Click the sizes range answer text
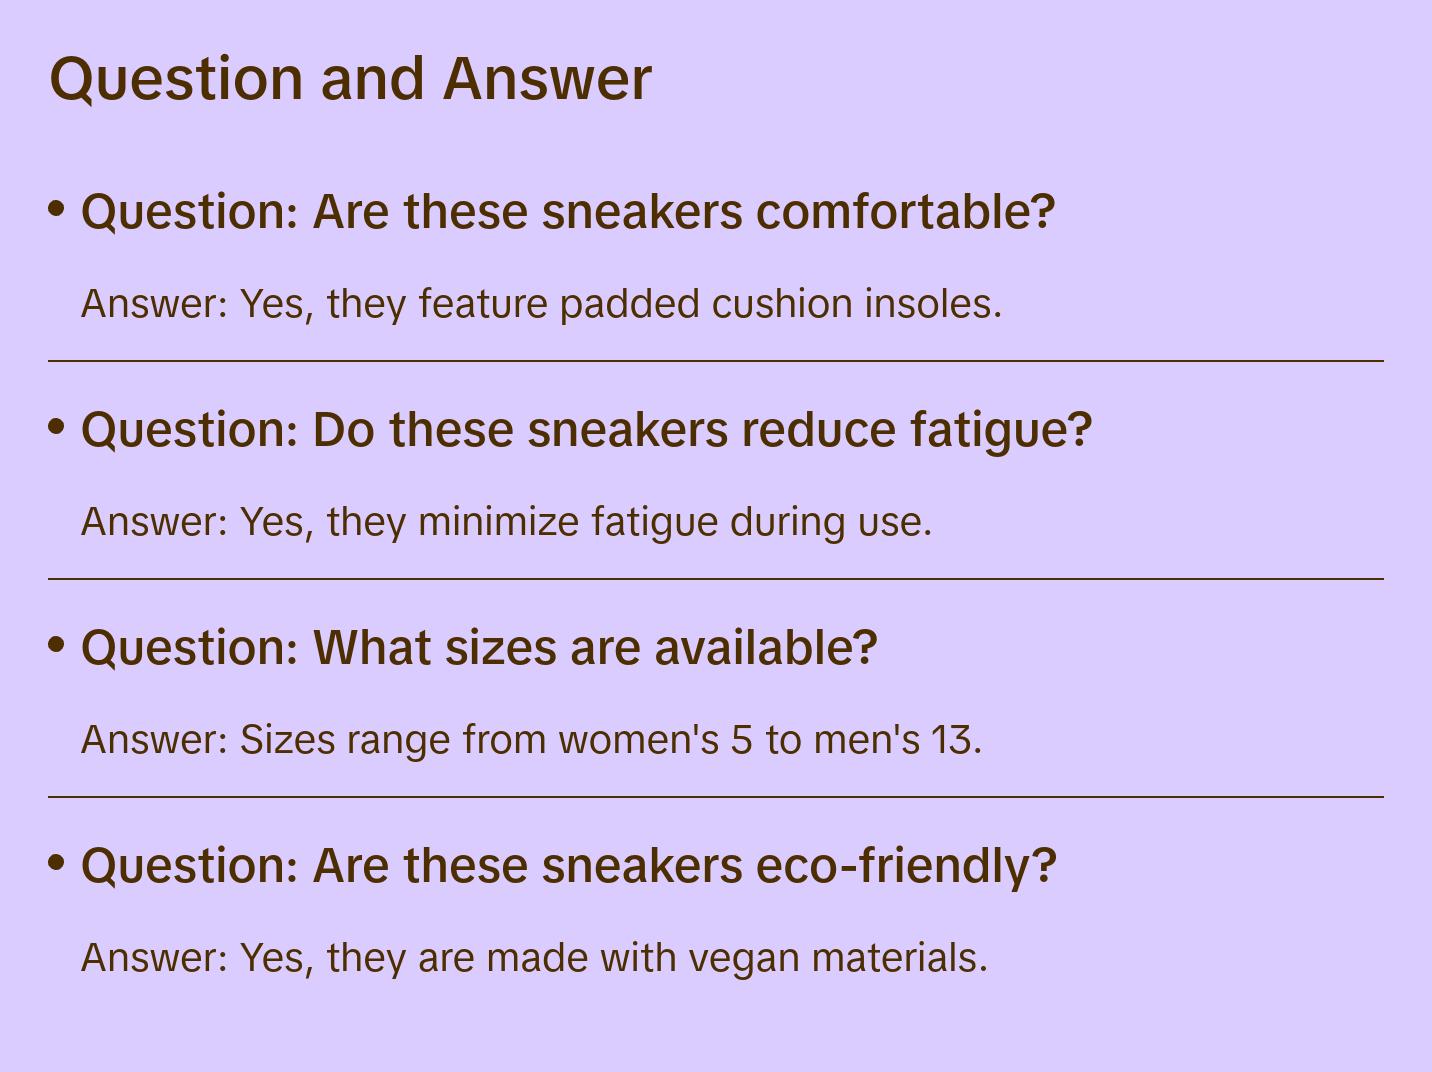 tap(531, 740)
